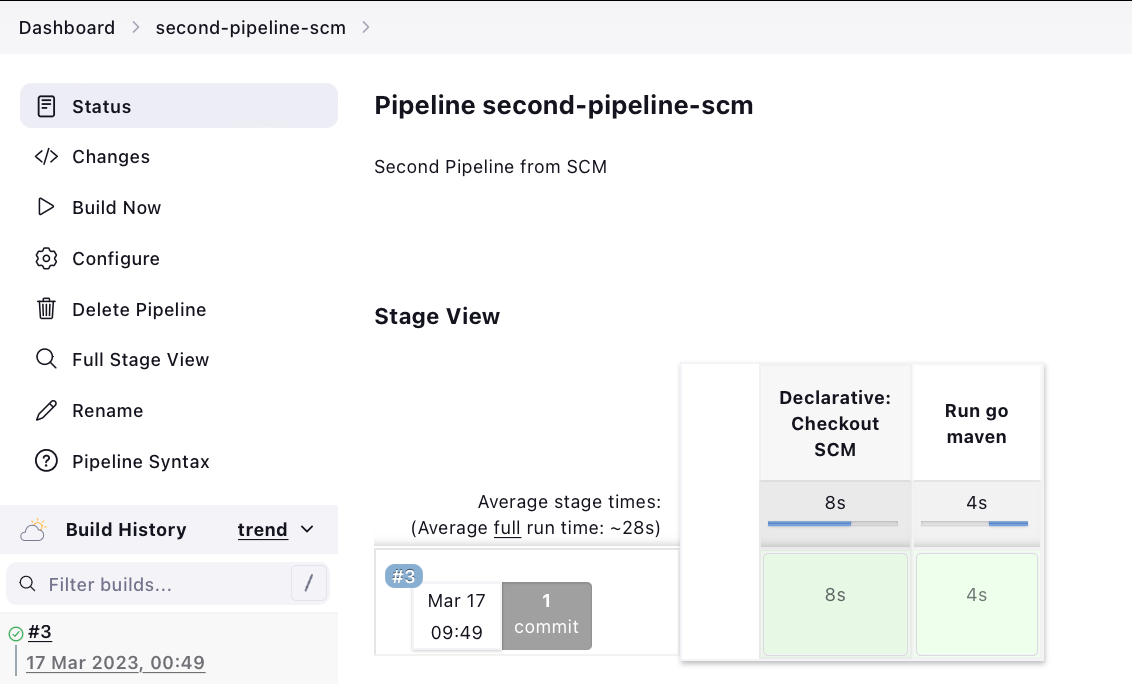Open Changes using the code icon

[x=46, y=156]
